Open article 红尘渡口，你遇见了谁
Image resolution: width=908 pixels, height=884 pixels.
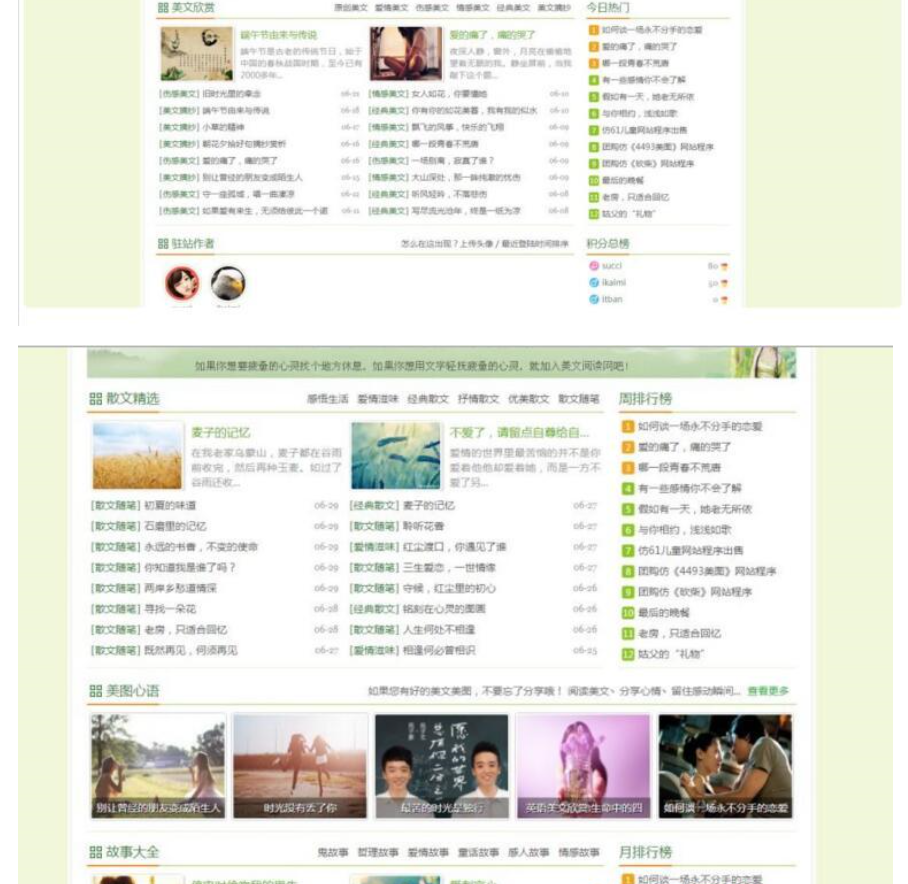pyautogui.click(x=455, y=547)
